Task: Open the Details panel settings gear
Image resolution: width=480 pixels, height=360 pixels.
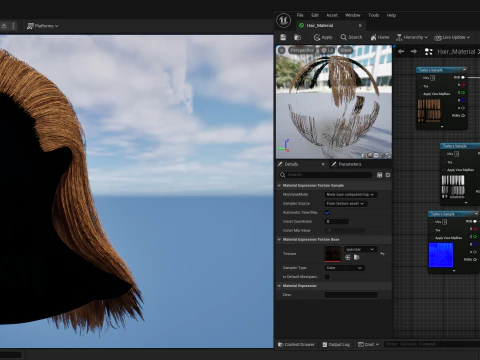Action: (388, 175)
